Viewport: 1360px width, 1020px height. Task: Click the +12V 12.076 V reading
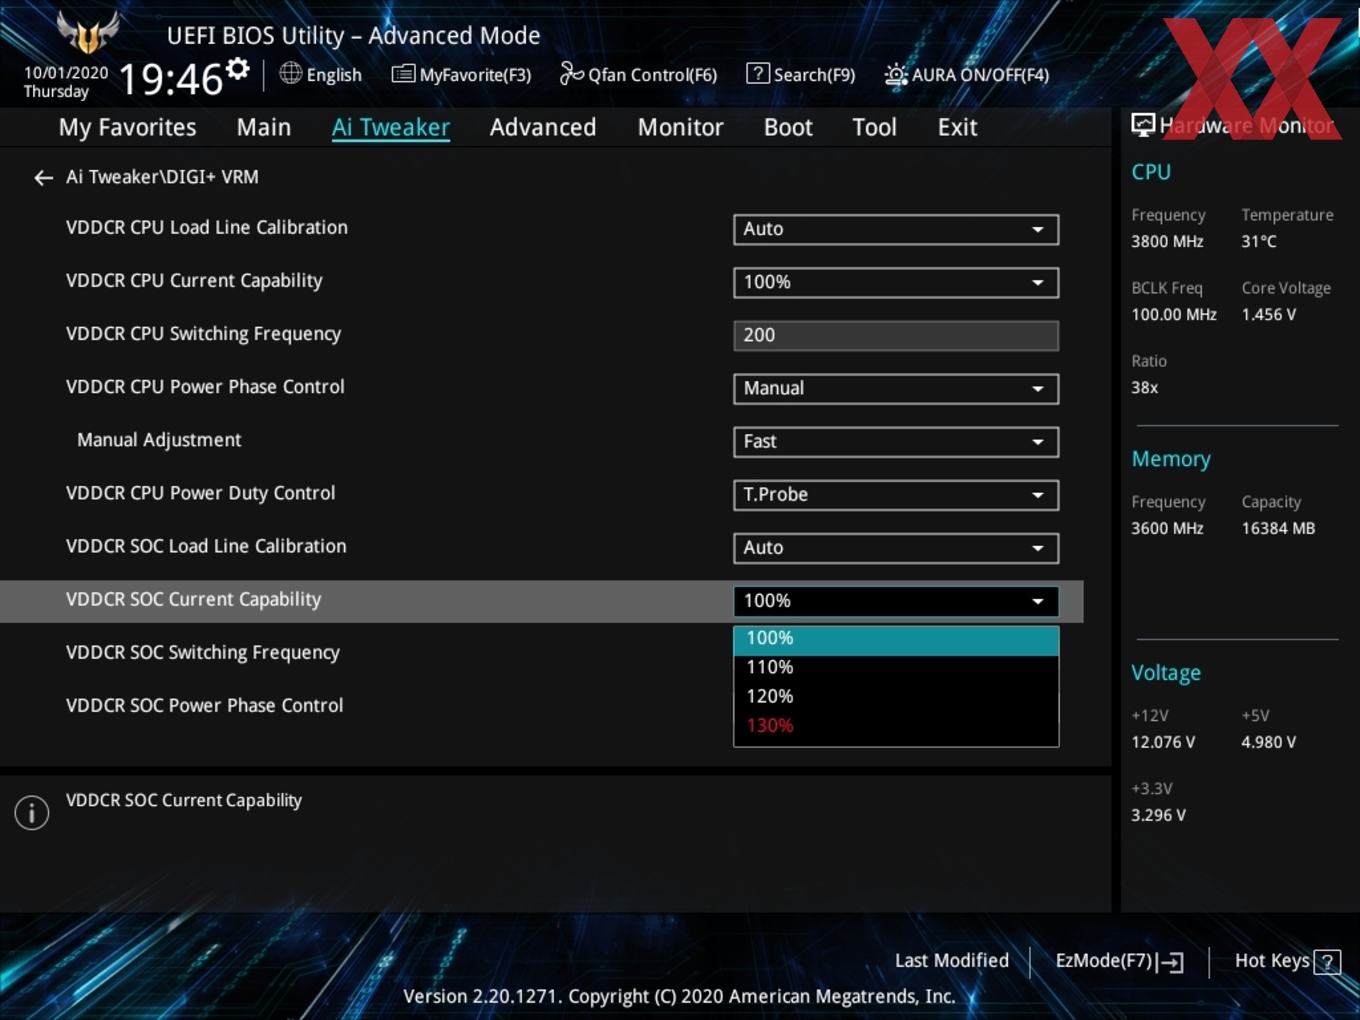coord(1162,743)
